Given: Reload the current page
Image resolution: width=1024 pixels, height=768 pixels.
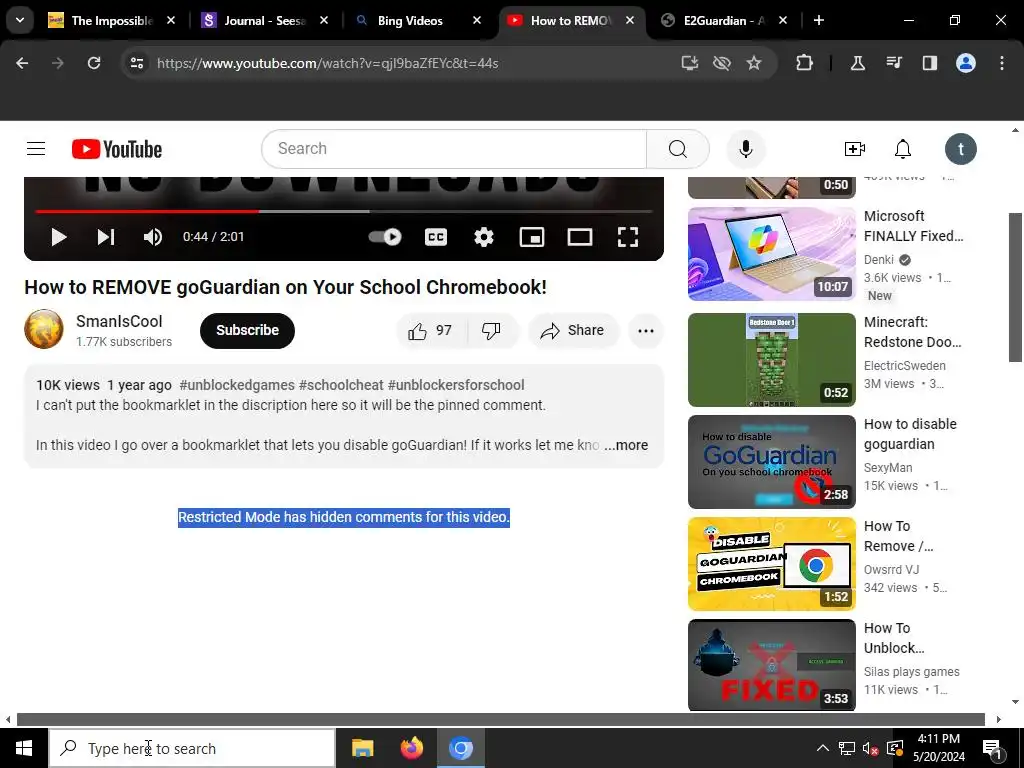Looking at the screenshot, I should (94, 63).
